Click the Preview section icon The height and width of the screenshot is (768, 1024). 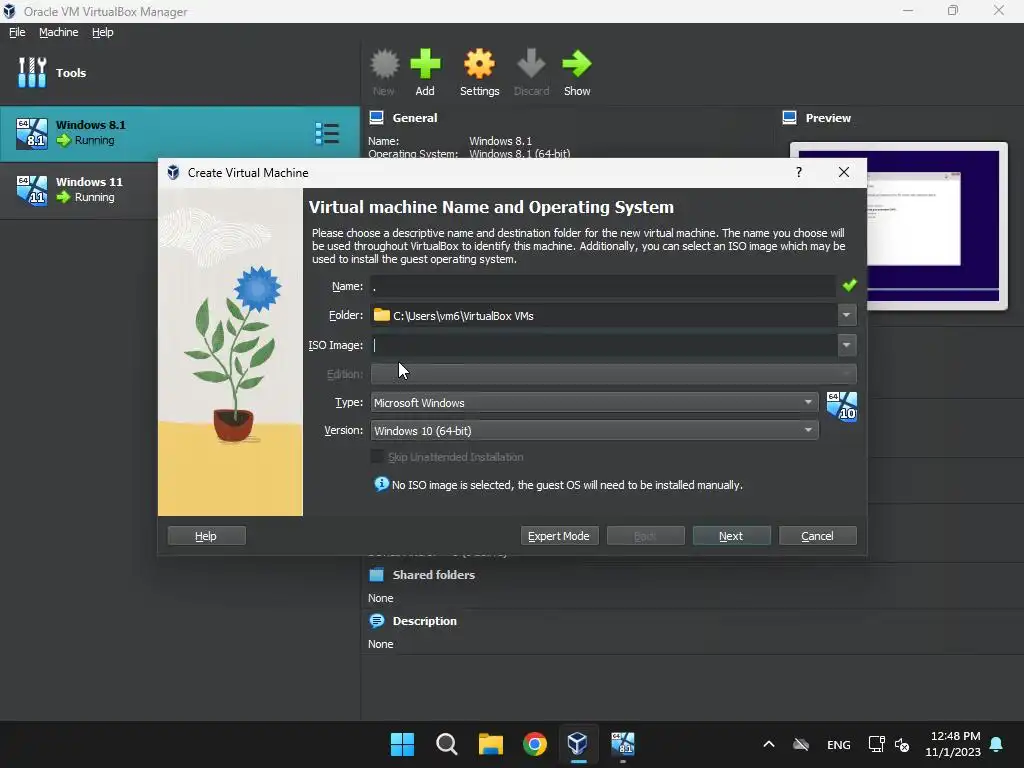pos(790,118)
